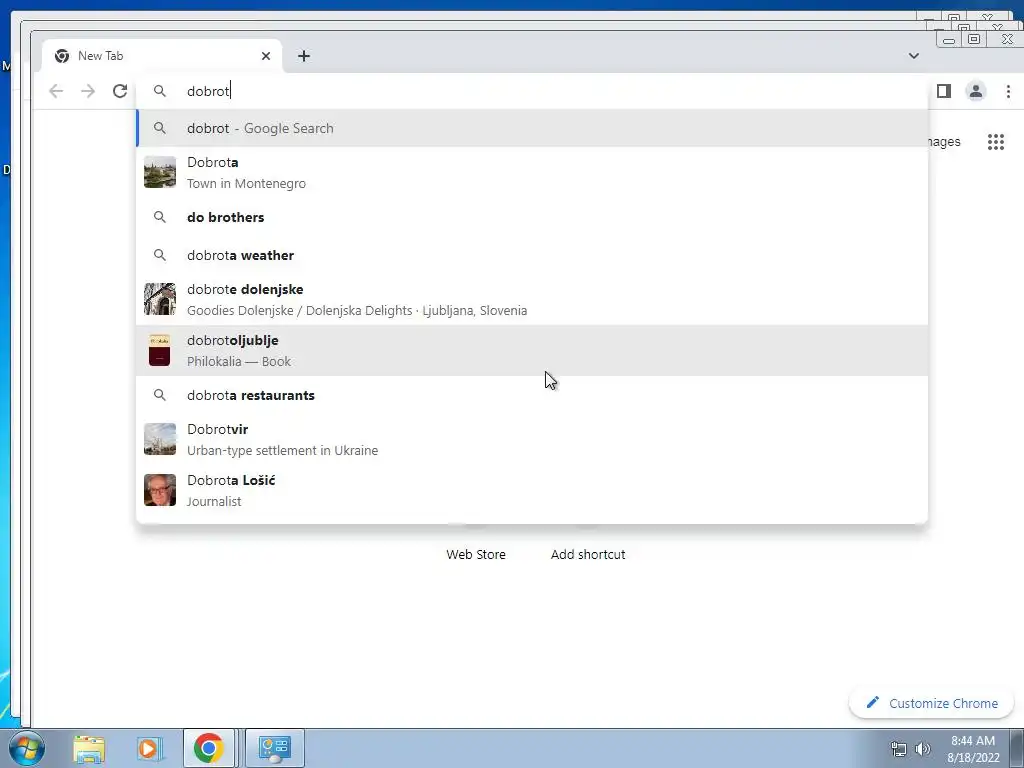Select 'dobrote dolenjske' suggestion
Screen dimensions: 1024x768
point(532,299)
